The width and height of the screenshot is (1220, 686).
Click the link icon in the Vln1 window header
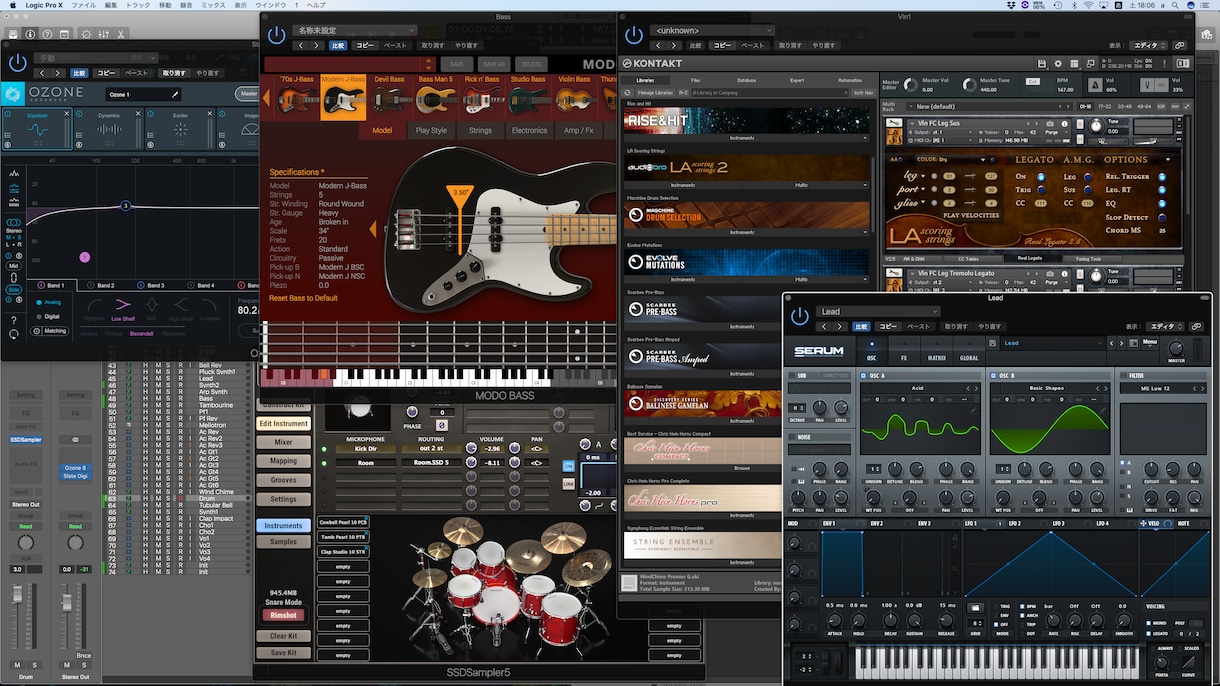pos(1180,45)
